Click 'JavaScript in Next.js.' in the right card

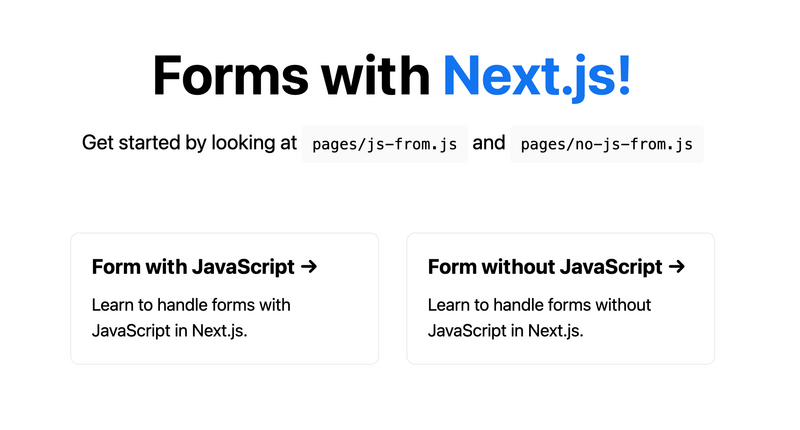pos(505,330)
